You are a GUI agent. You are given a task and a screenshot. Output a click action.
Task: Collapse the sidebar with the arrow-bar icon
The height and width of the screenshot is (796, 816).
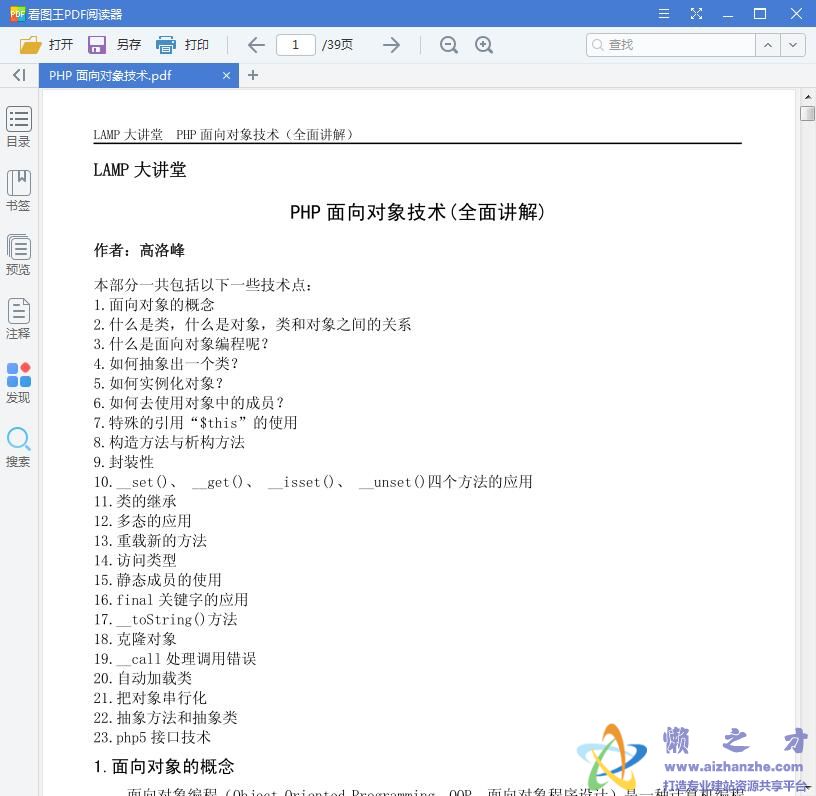19,75
